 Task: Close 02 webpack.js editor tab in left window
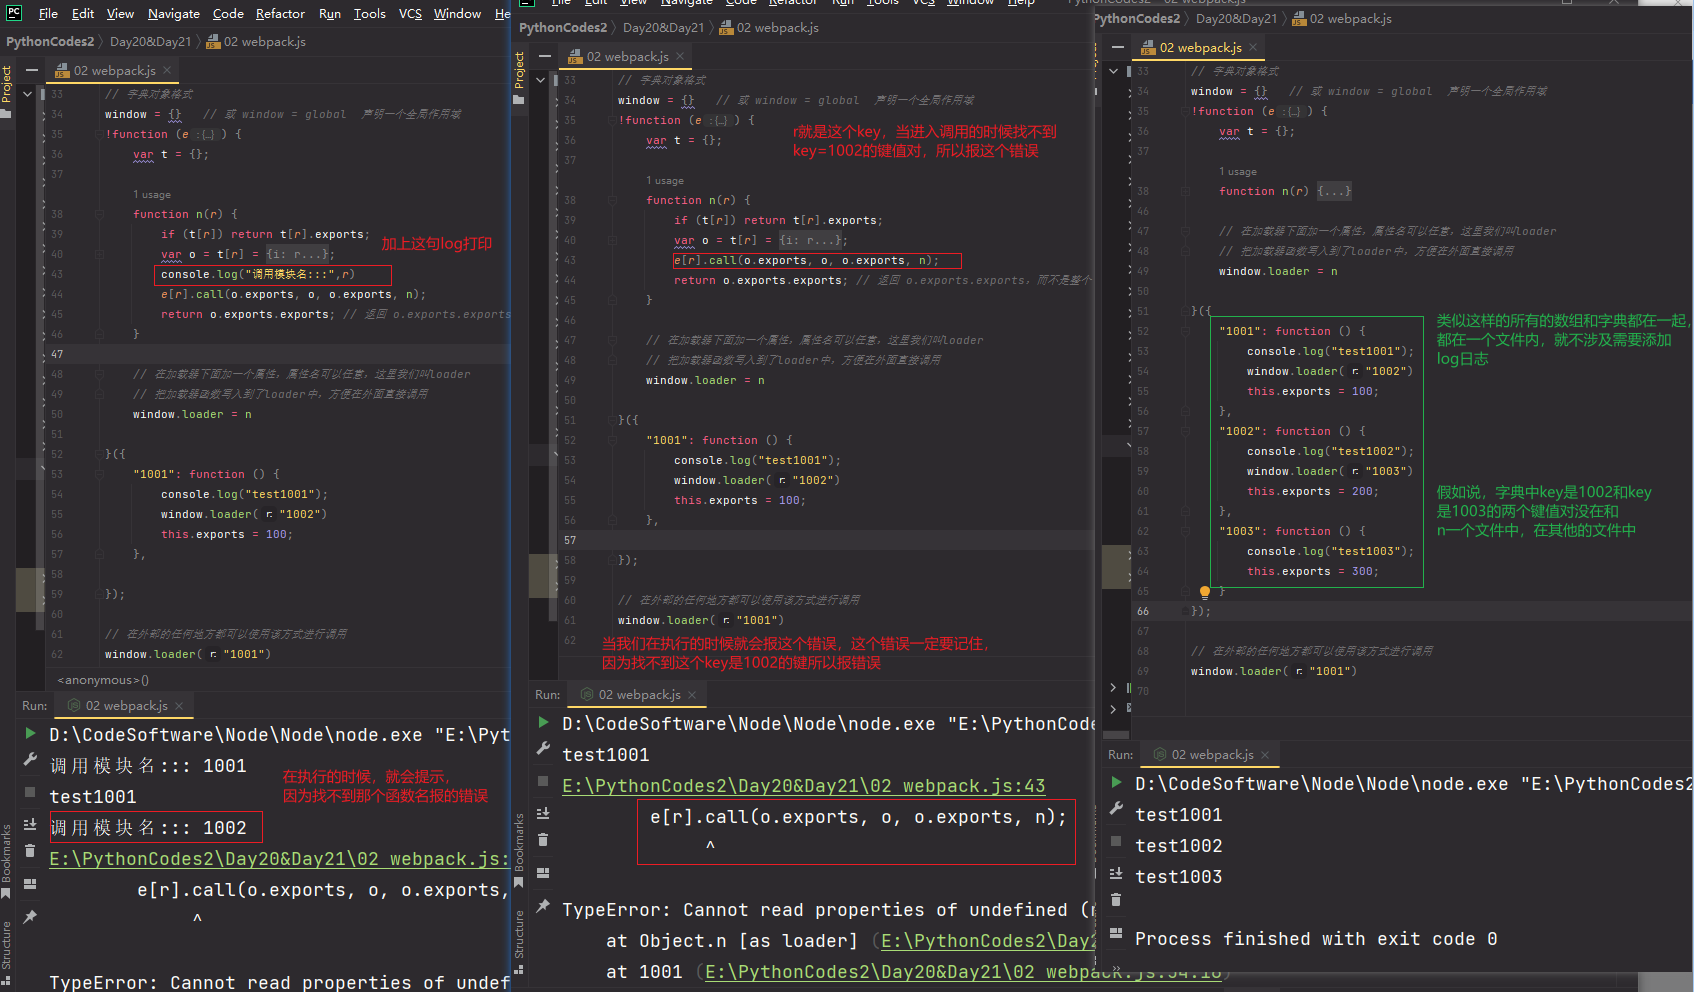tap(167, 70)
